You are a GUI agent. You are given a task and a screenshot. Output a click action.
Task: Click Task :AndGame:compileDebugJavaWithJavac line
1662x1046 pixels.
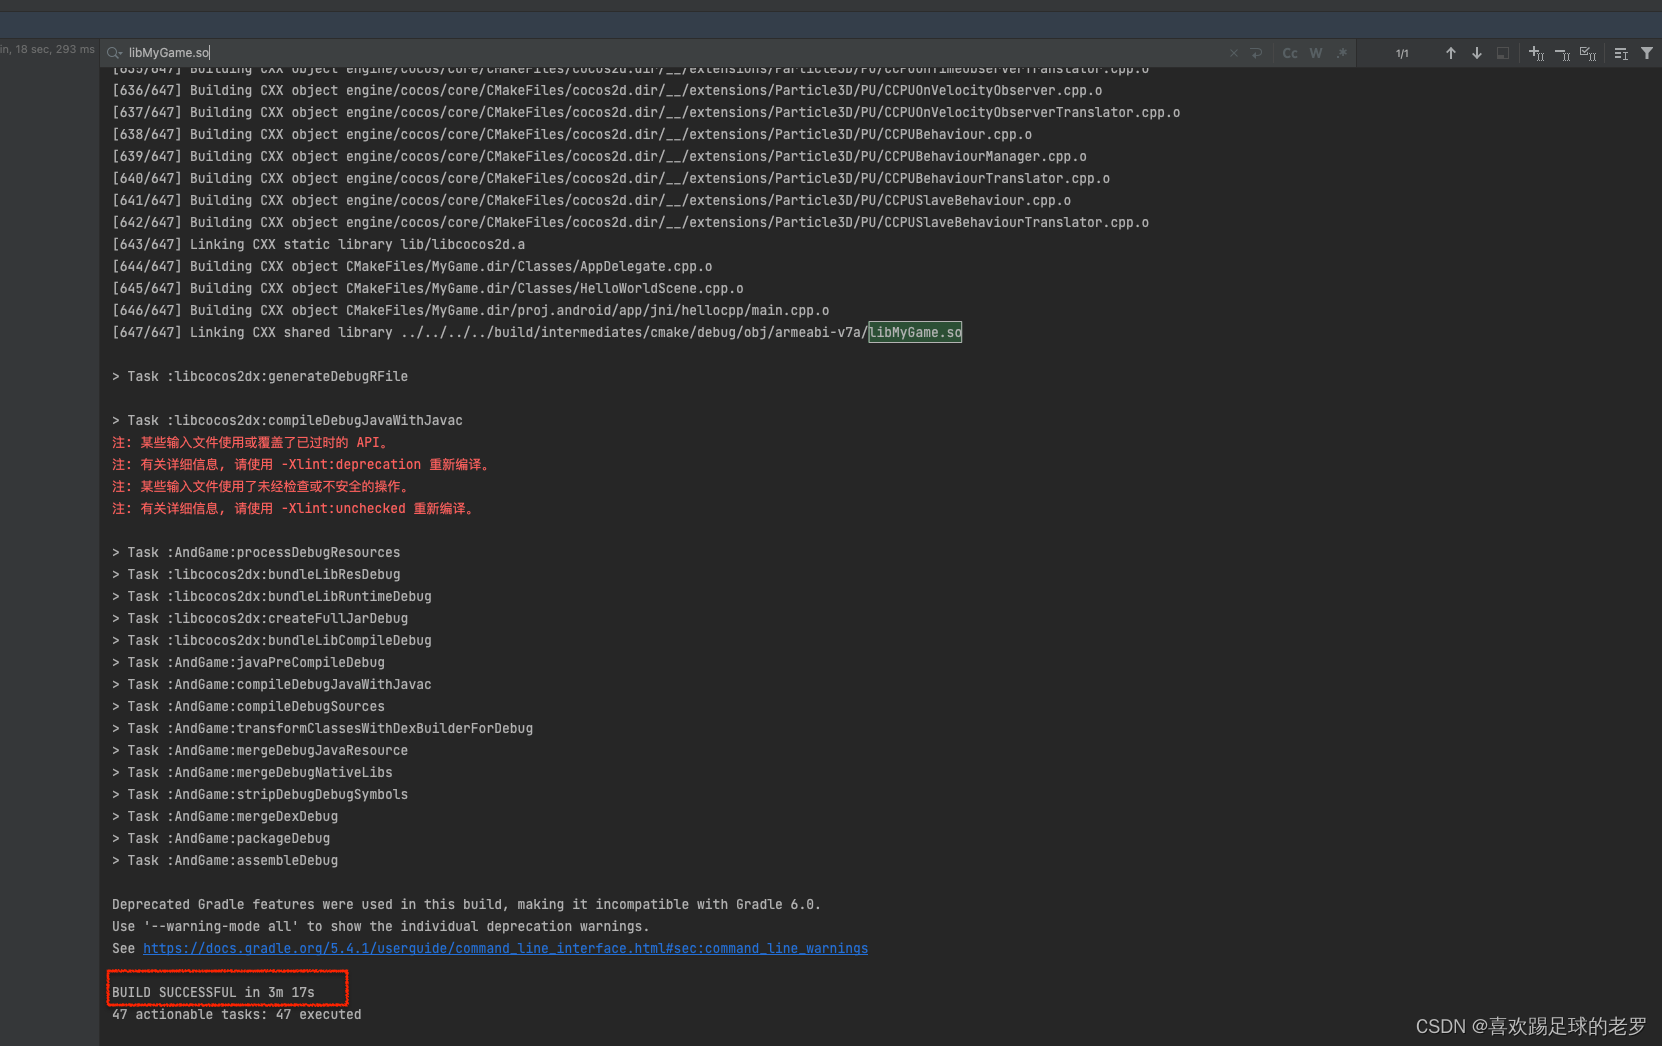point(272,684)
